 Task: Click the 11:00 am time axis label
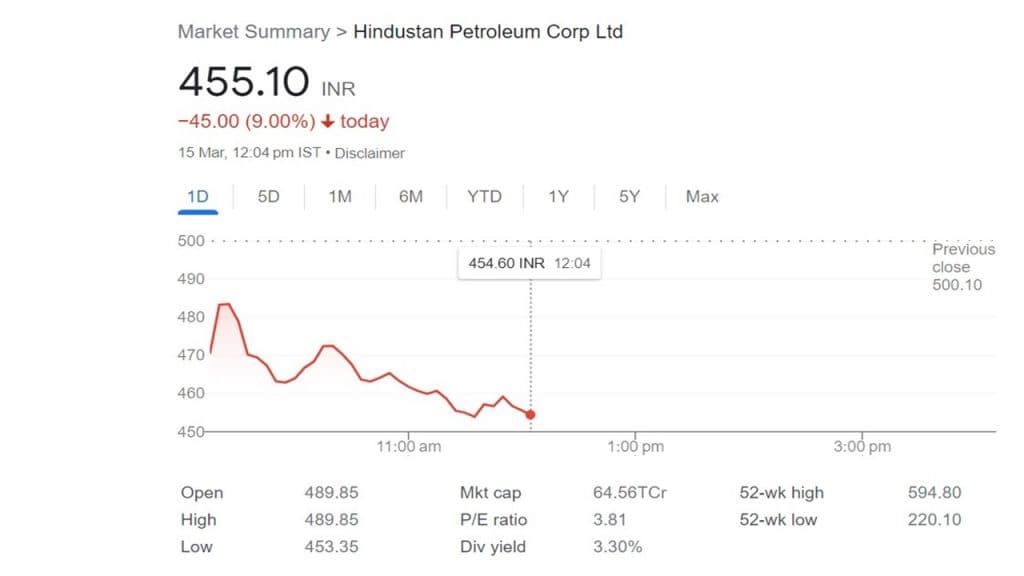(x=408, y=447)
